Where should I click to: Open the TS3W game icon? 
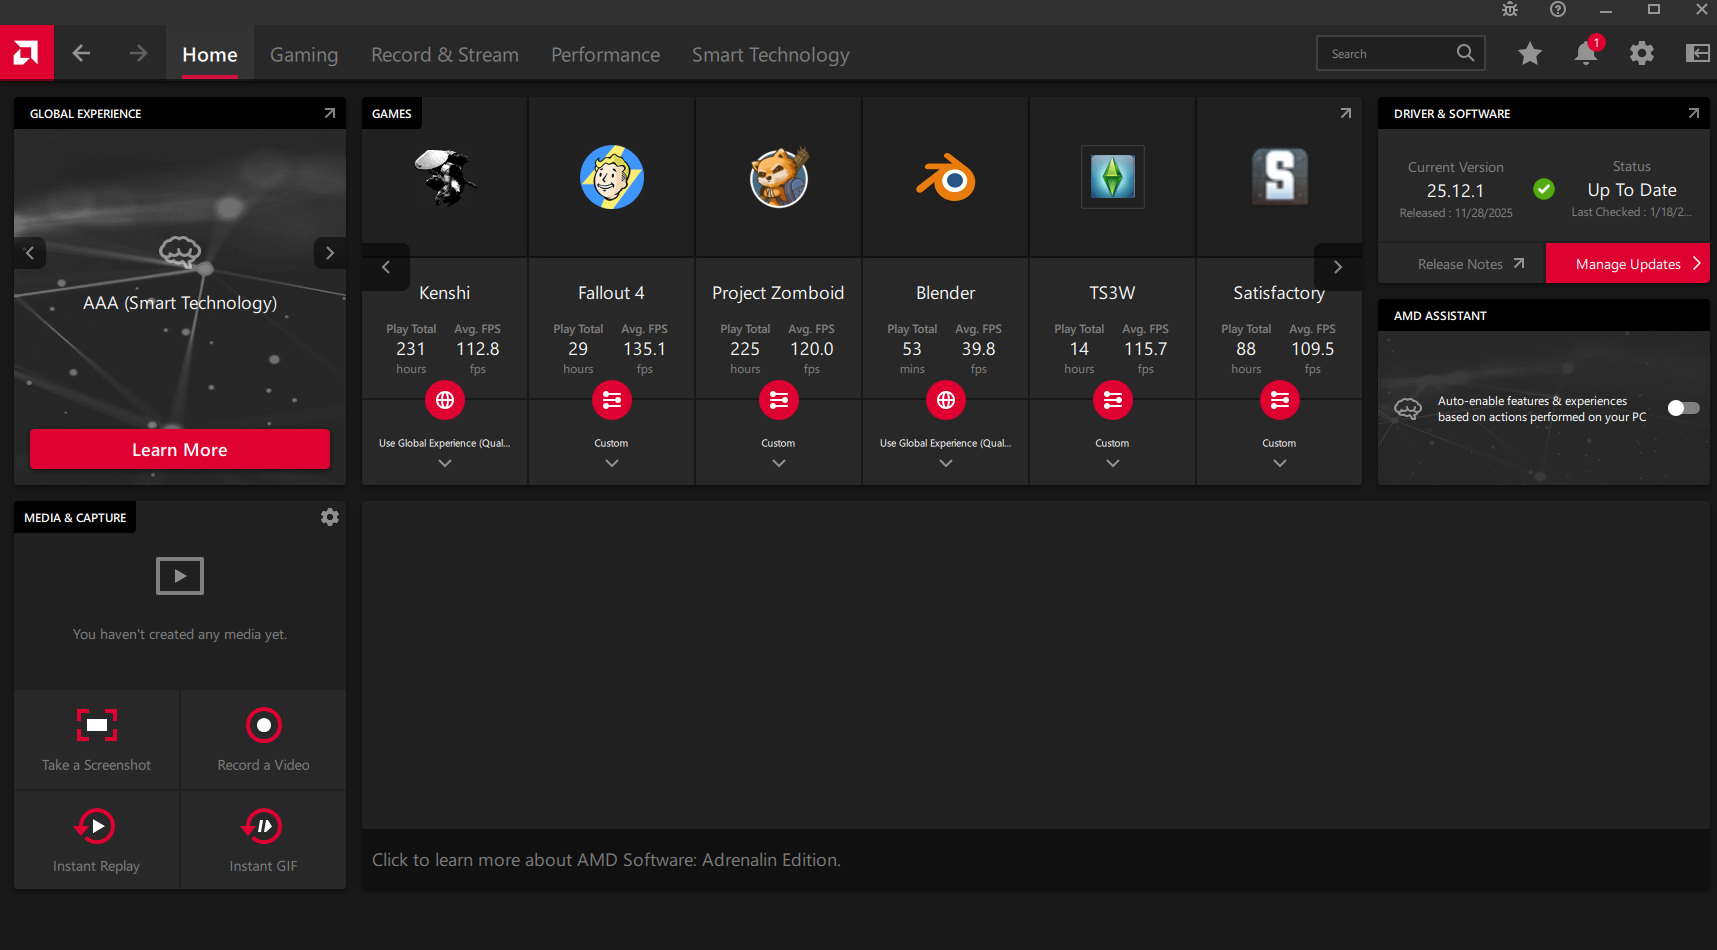pos(1113,177)
